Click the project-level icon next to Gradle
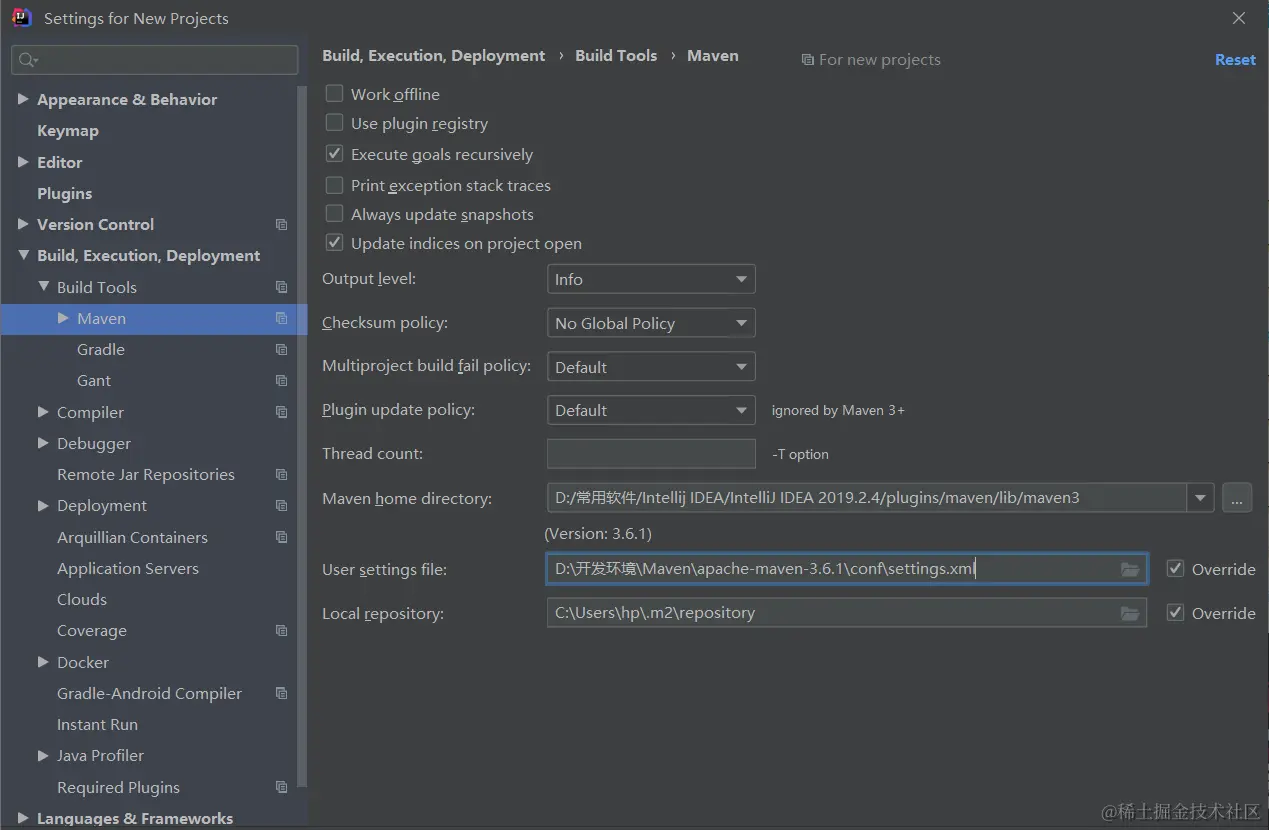This screenshot has width=1269, height=830. click(281, 350)
